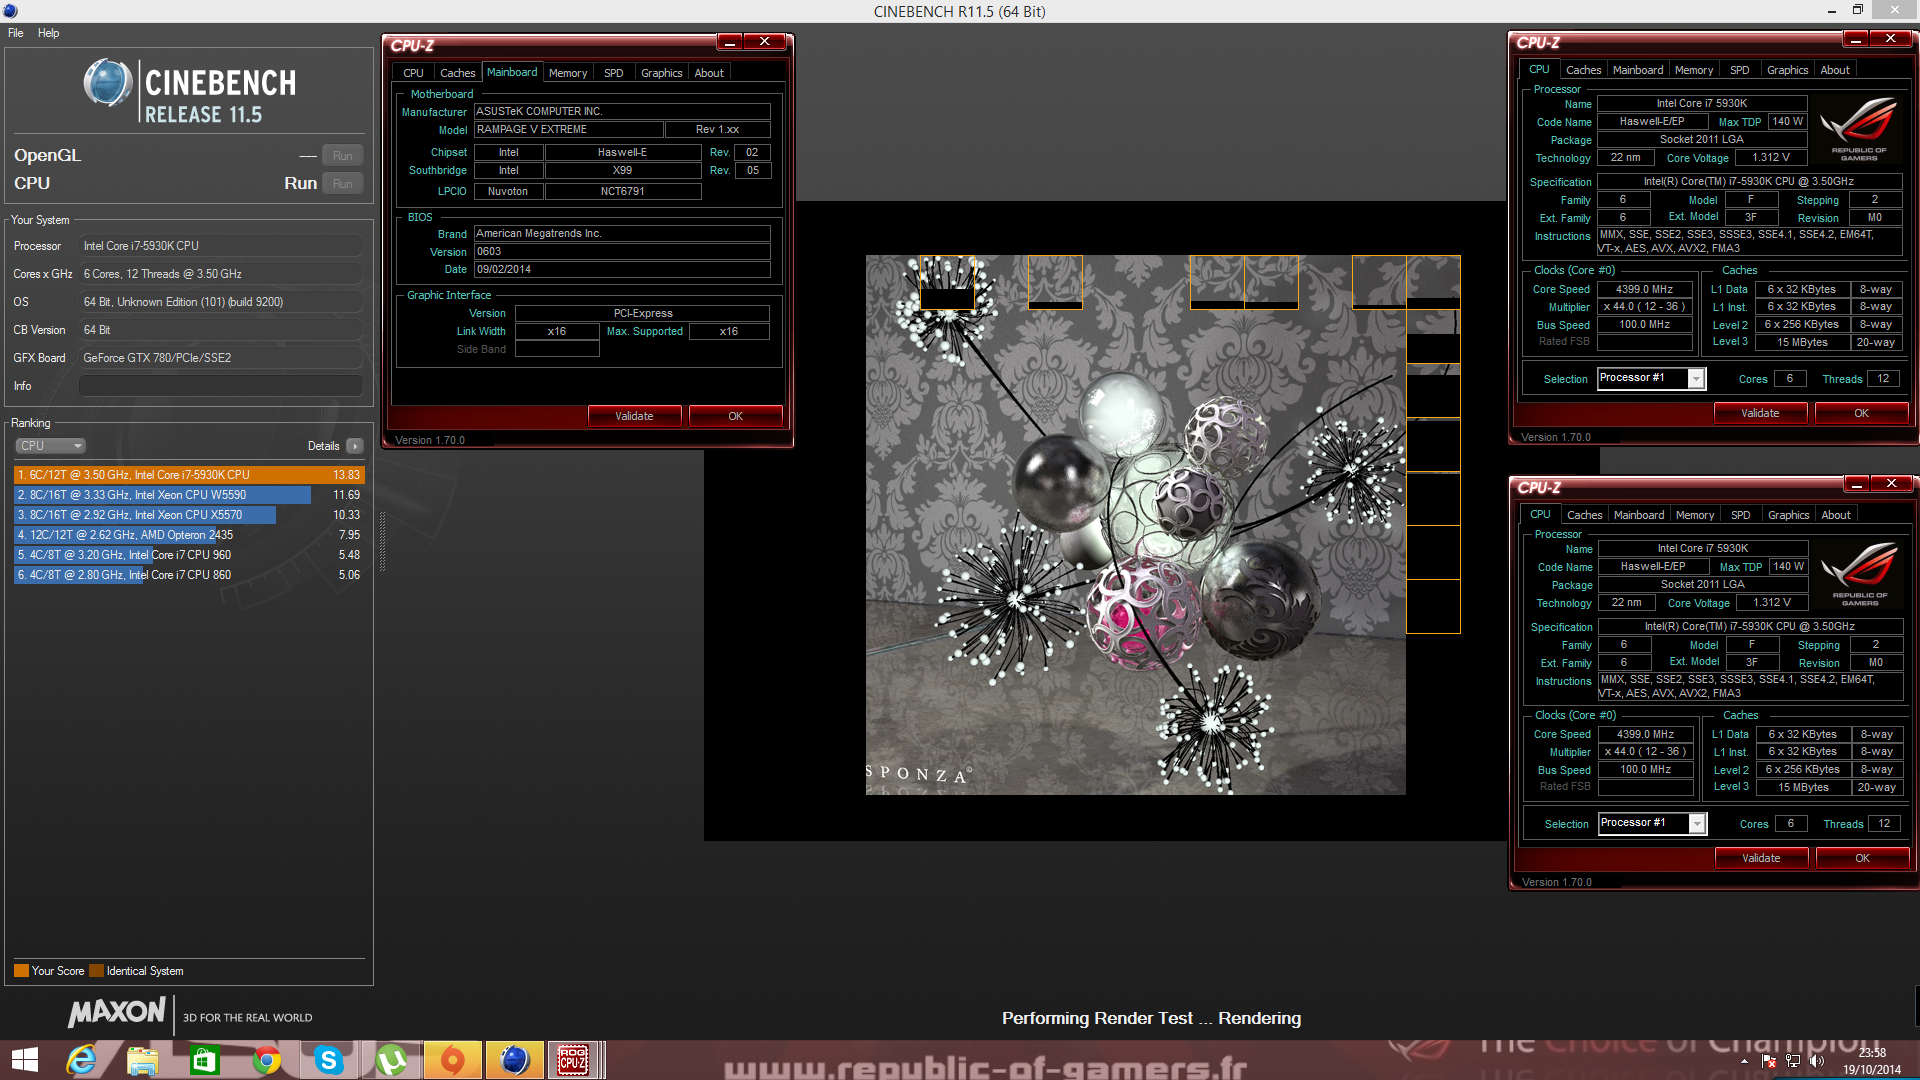The height and width of the screenshot is (1080, 1920).
Task: Open the File menu
Action: 16,33
